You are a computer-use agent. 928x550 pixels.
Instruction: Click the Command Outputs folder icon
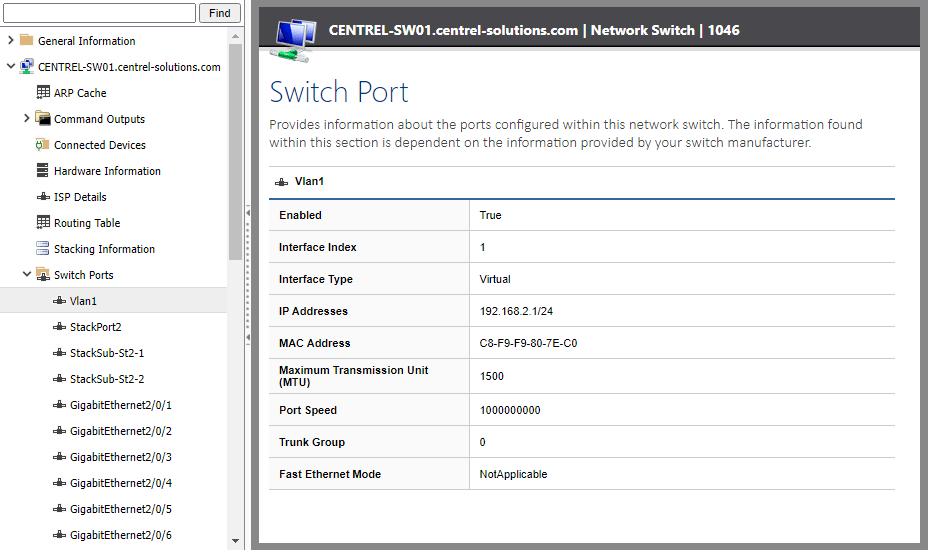tap(43, 118)
